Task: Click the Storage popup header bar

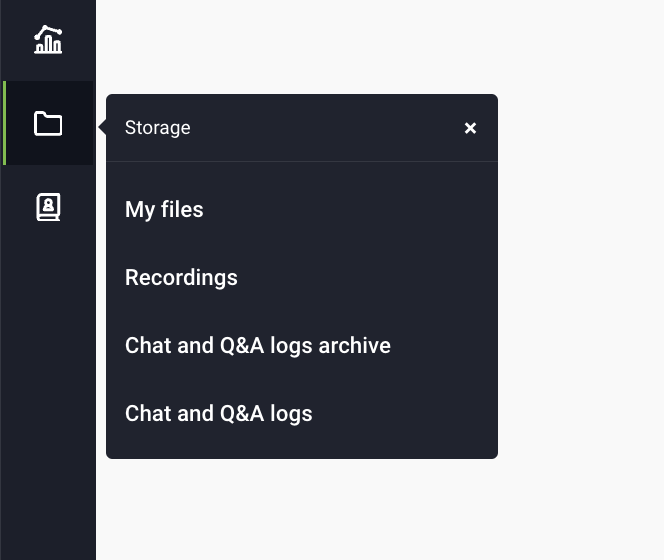Action: click(x=302, y=128)
